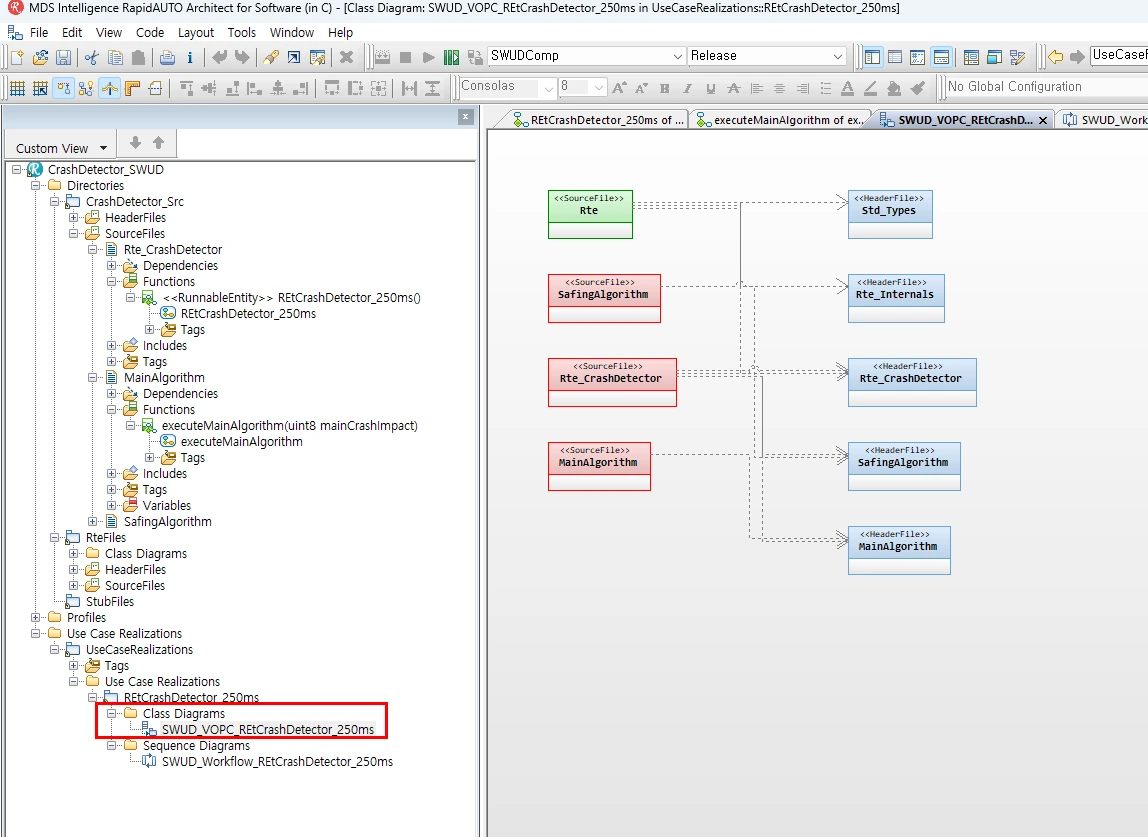This screenshot has height=837, width=1148.
Task: Toggle the browser panel view button
Action: 872,57
